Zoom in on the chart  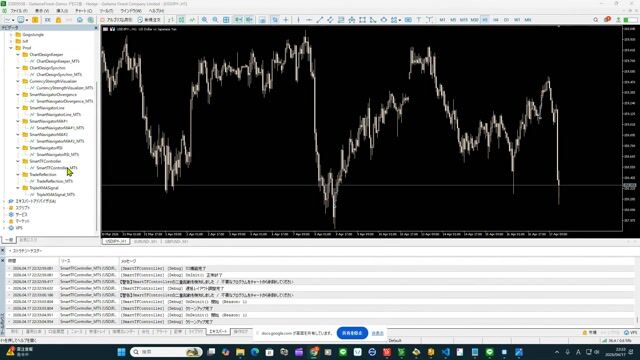click(204, 20)
